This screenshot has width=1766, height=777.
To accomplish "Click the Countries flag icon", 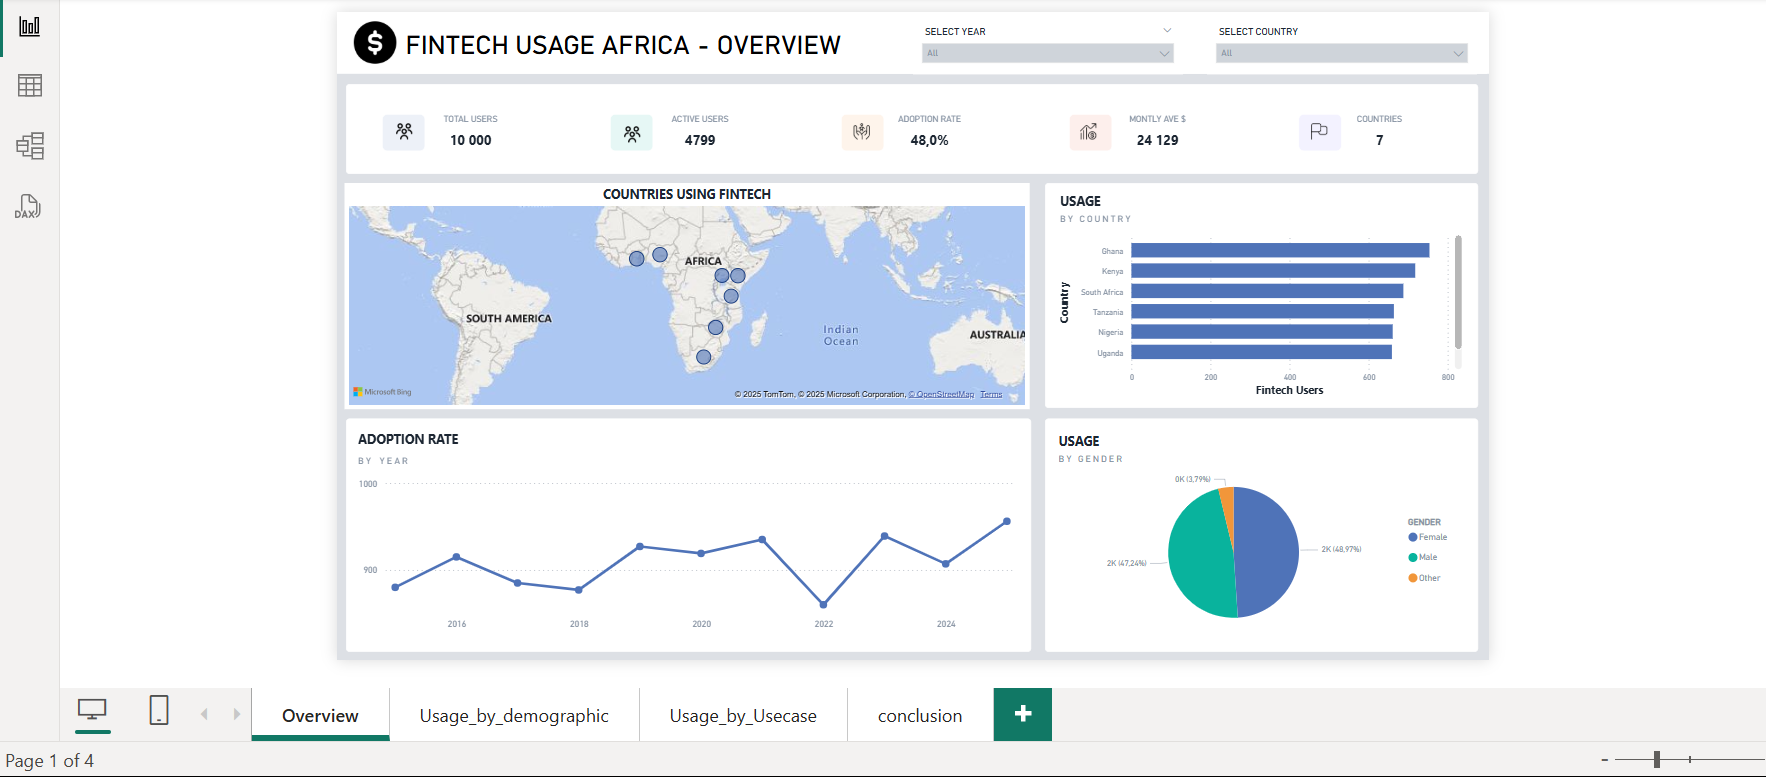I will click(1320, 131).
